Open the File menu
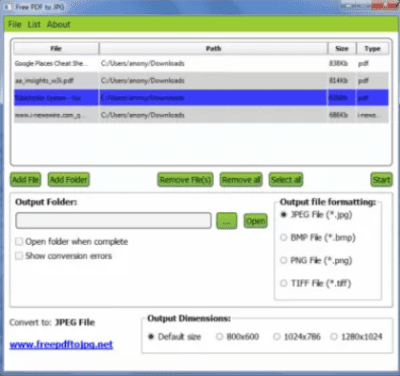 point(15,24)
